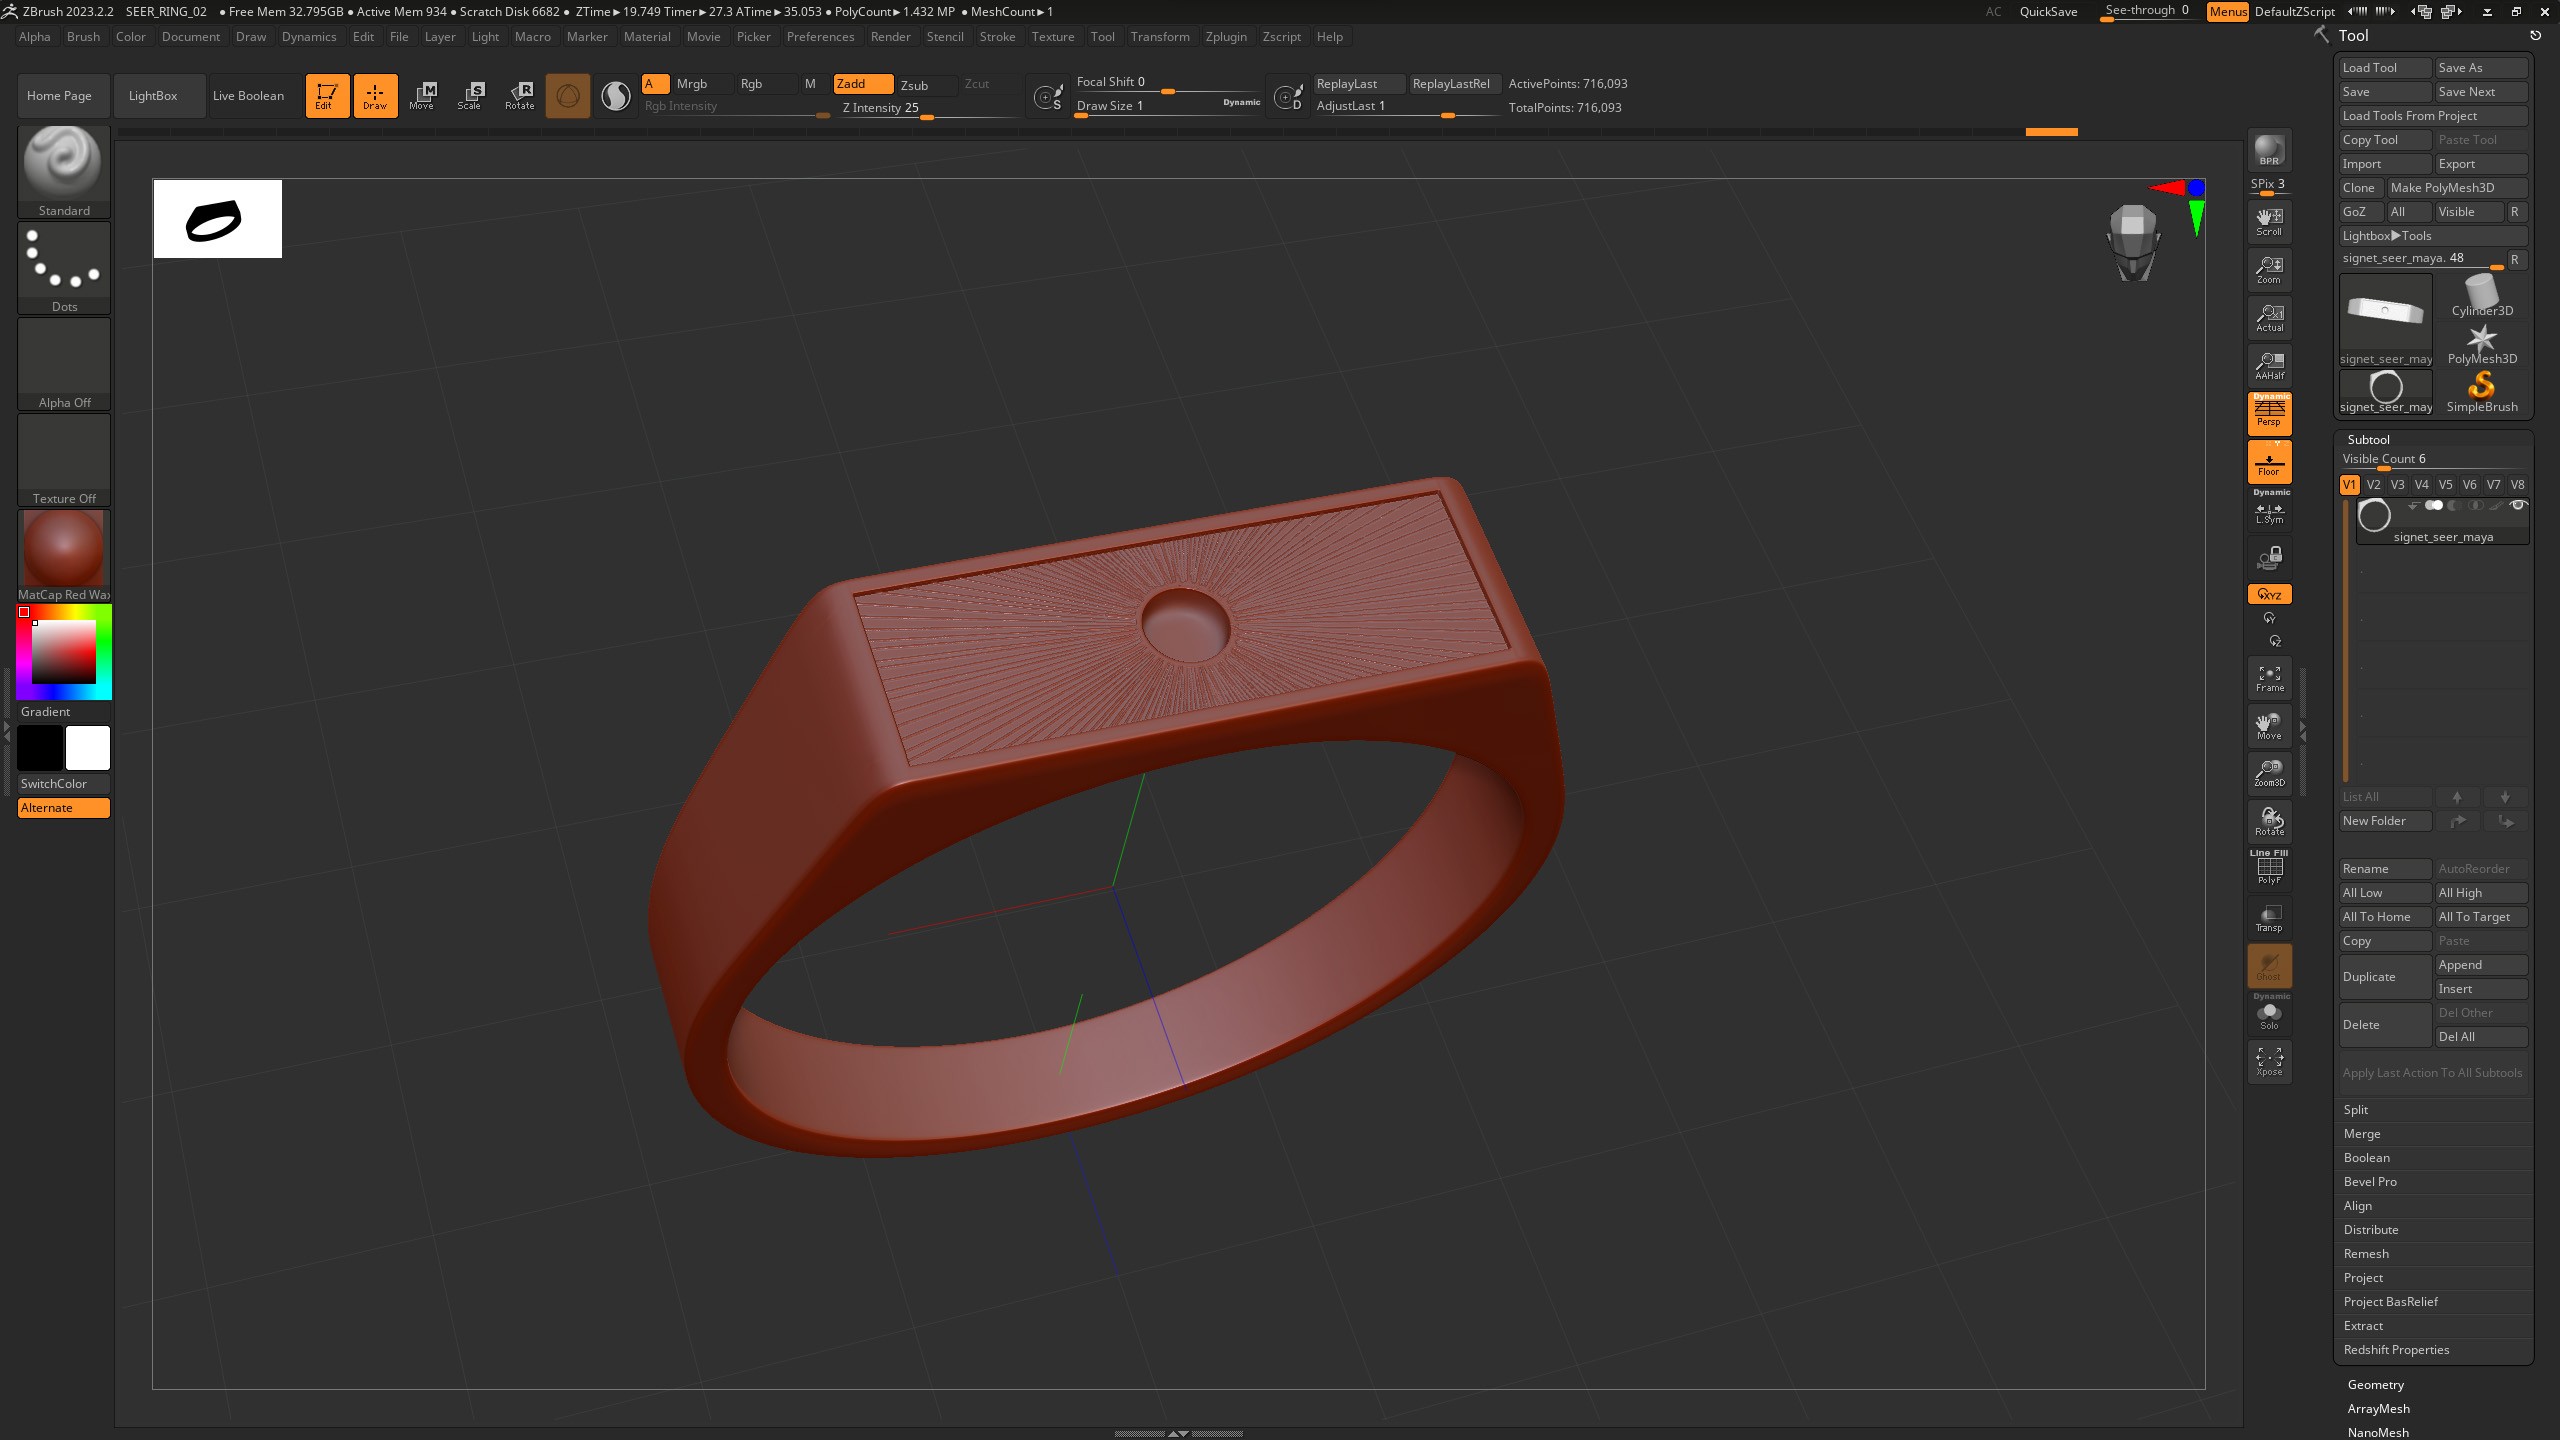2560x1440 pixels.
Task: Enable PolyF line fill display
Action: click(2269, 869)
